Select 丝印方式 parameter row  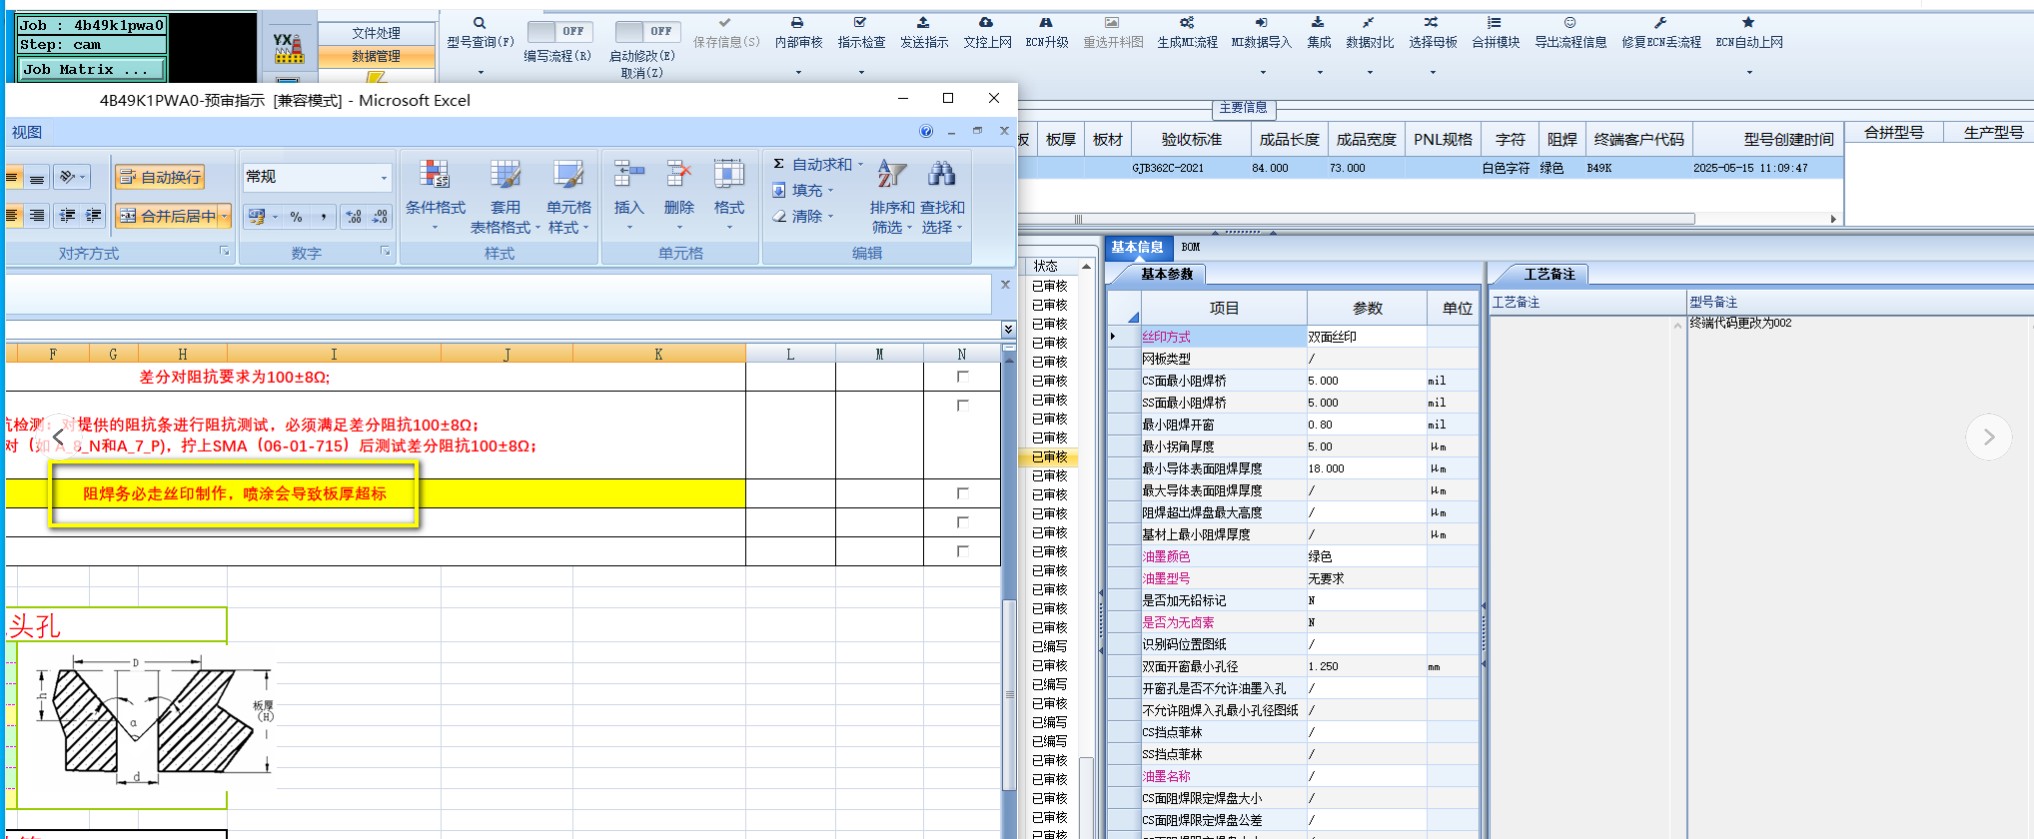click(1292, 337)
